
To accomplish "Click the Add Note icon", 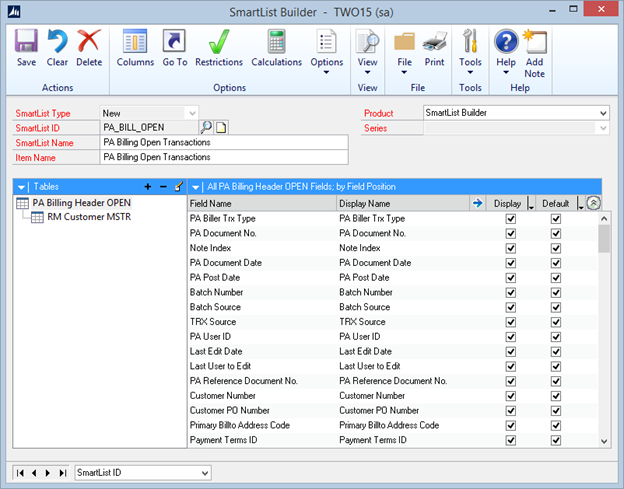I will coord(534,41).
